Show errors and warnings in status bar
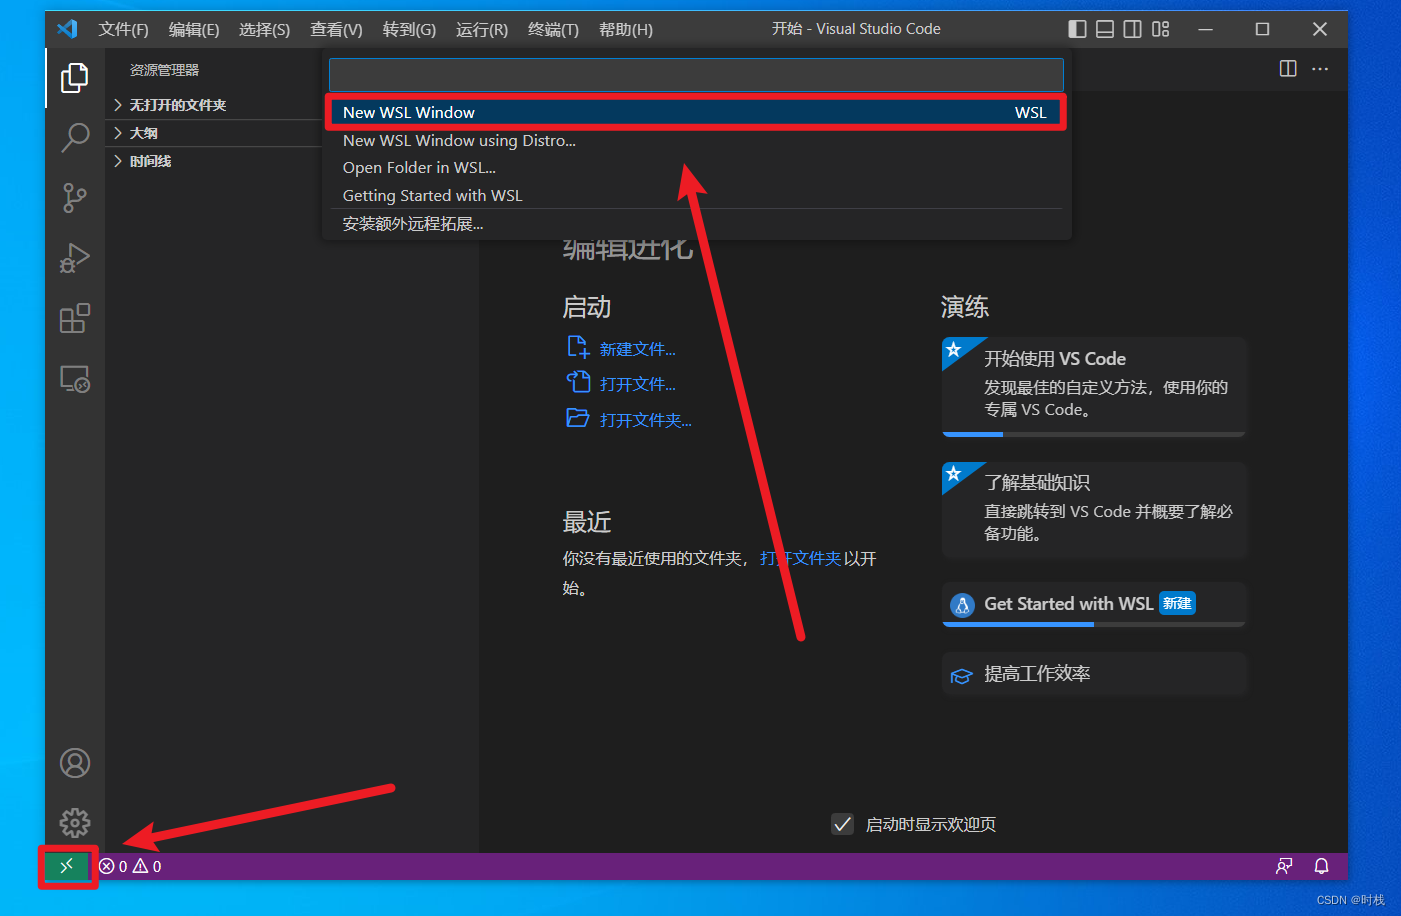Viewport: 1401px width, 916px height. (x=131, y=866)
